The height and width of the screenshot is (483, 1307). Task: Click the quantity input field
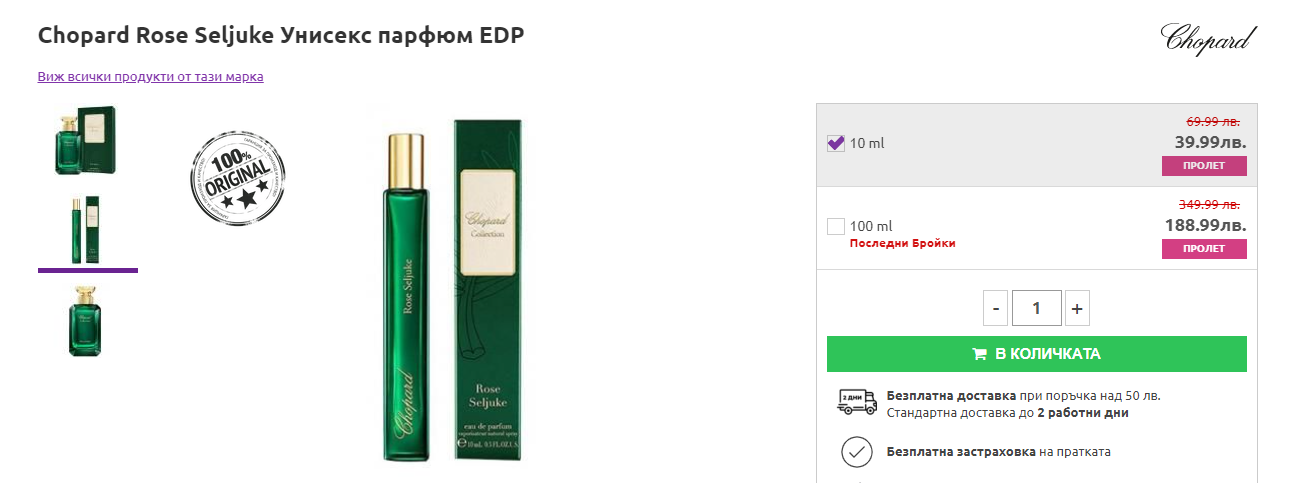click(1036, 309)
